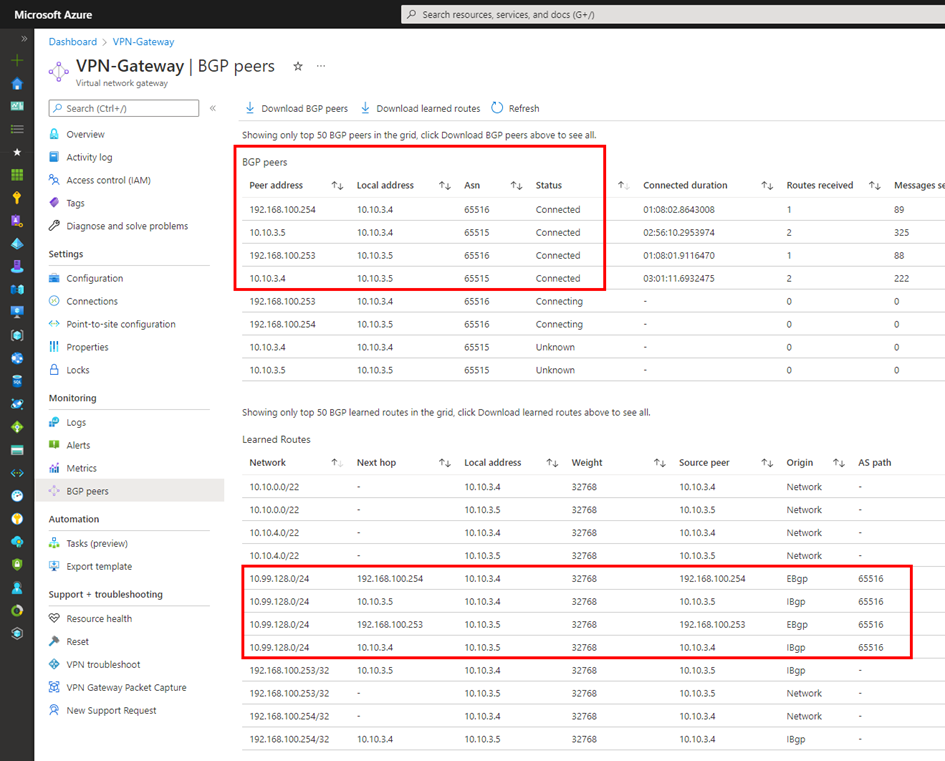Open All services list icon in sidebar

[17, 129]
